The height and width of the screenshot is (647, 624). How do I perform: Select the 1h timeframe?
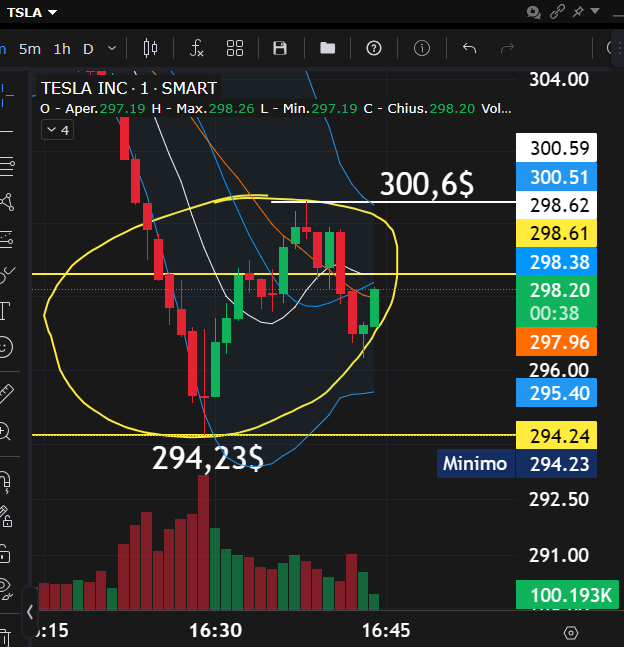click(x=62, y=49)
